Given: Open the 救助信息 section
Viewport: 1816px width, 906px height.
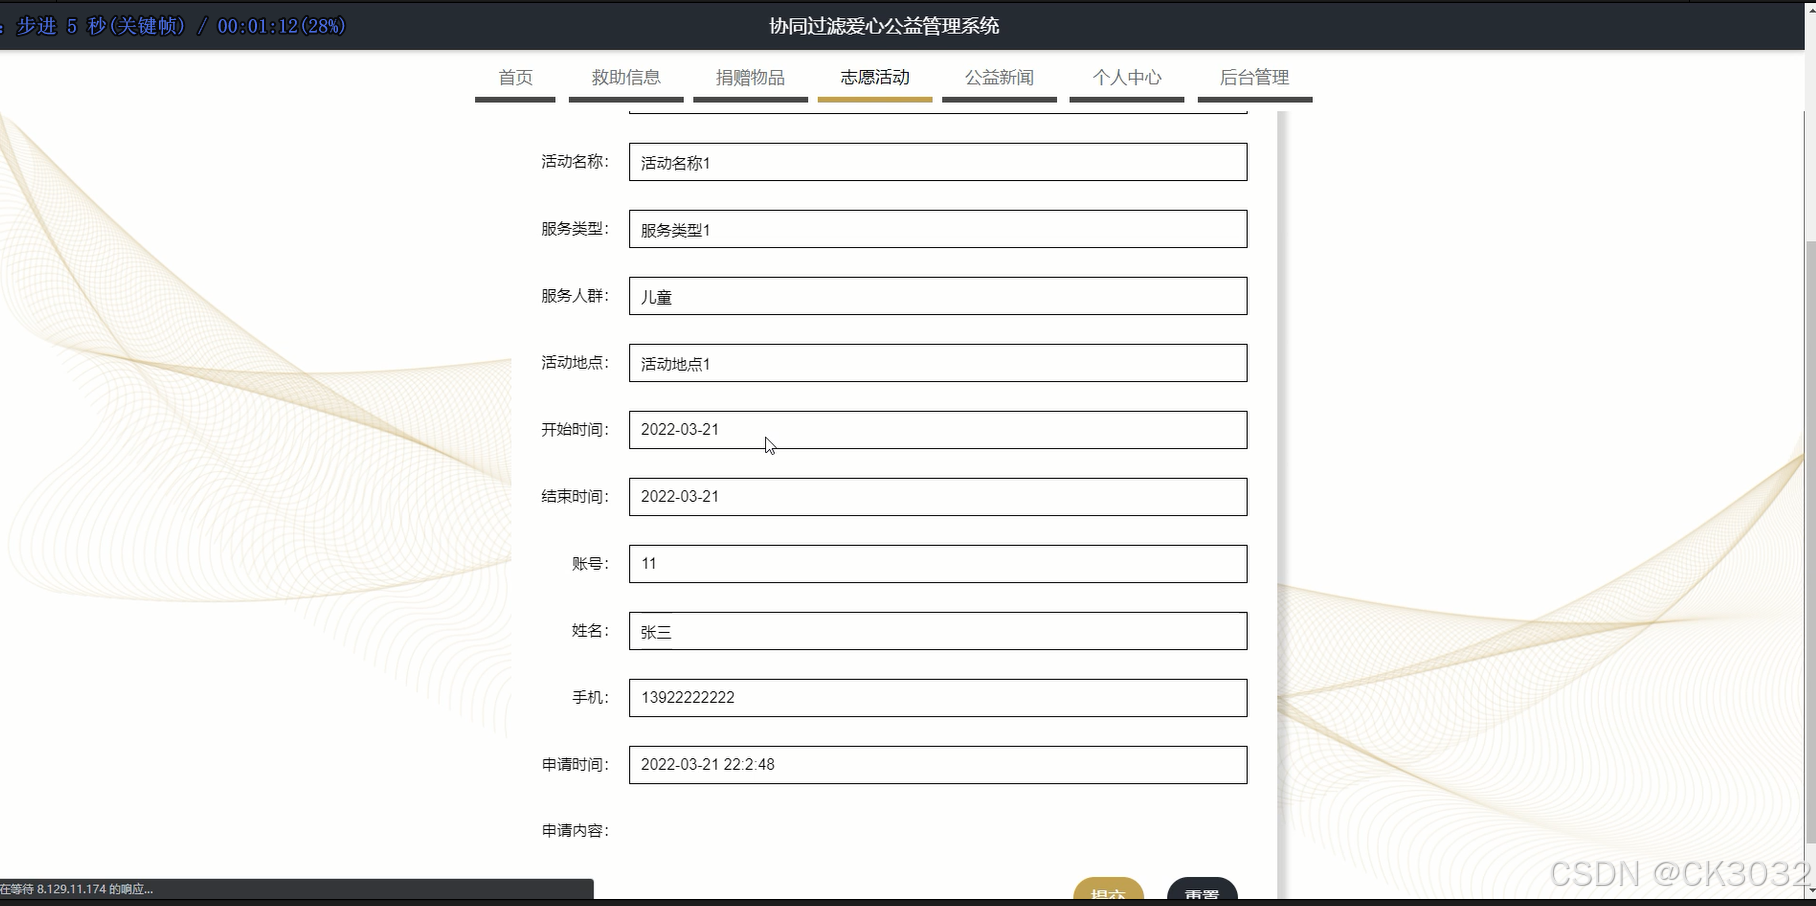Looking at the screenshot, I should coord(626,77).
